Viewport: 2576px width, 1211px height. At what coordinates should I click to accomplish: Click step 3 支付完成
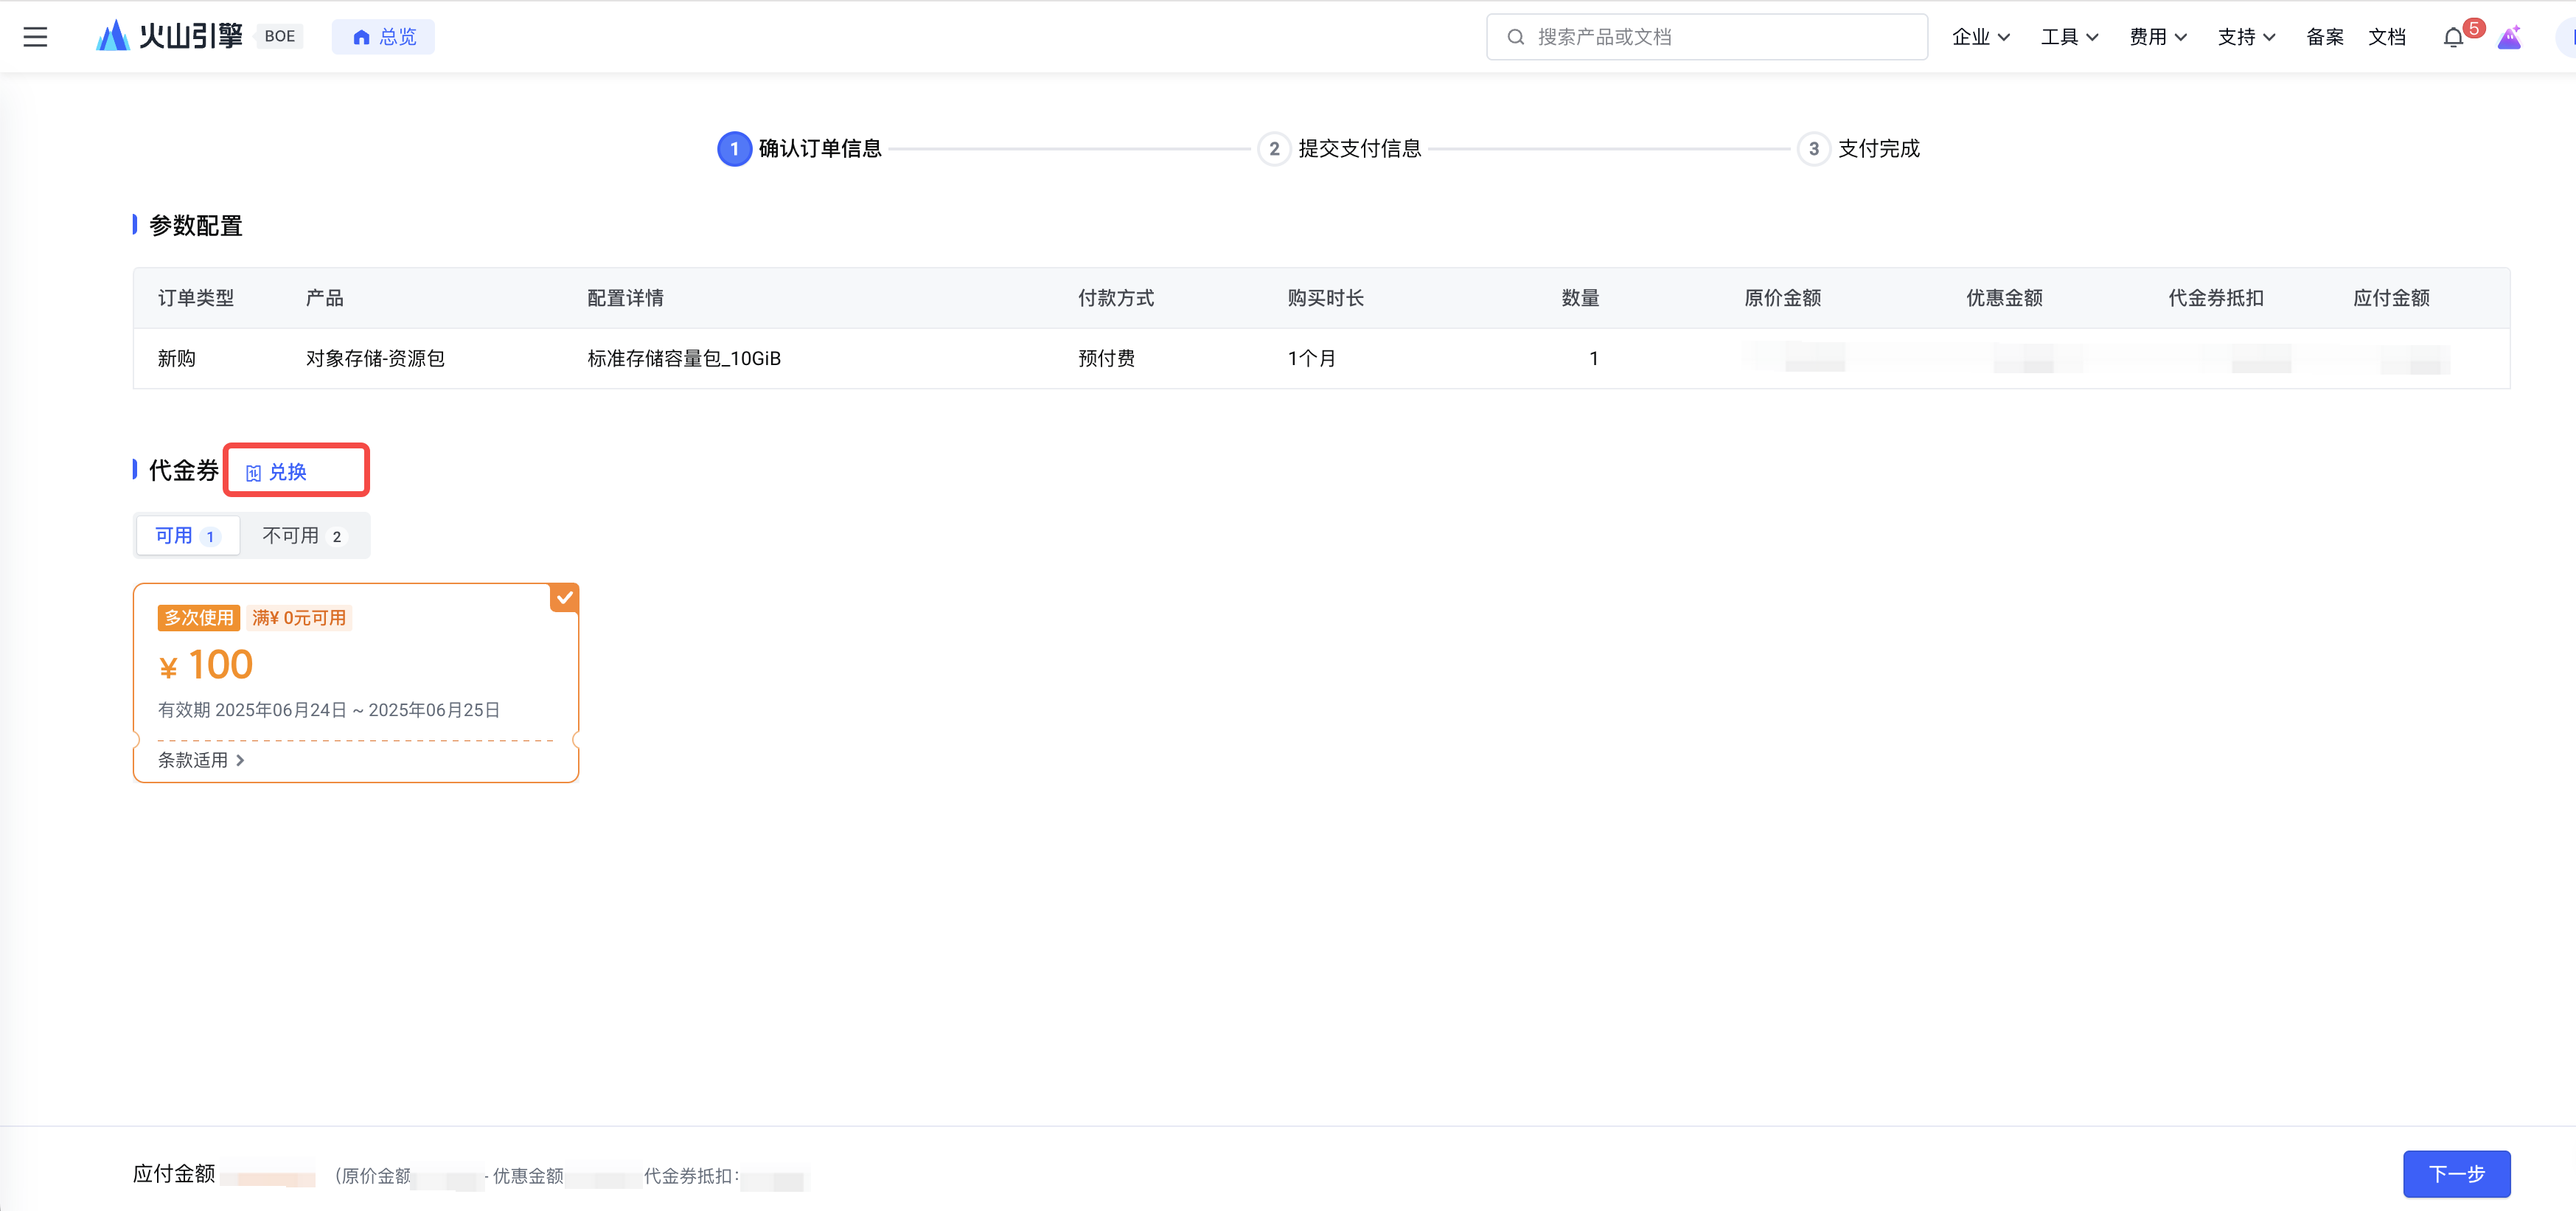point(1859,149)
